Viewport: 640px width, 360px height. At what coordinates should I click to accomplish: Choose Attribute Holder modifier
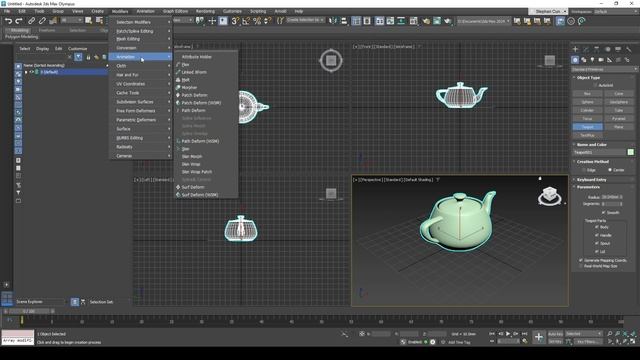pyautogui.click(x=196, y=57)
